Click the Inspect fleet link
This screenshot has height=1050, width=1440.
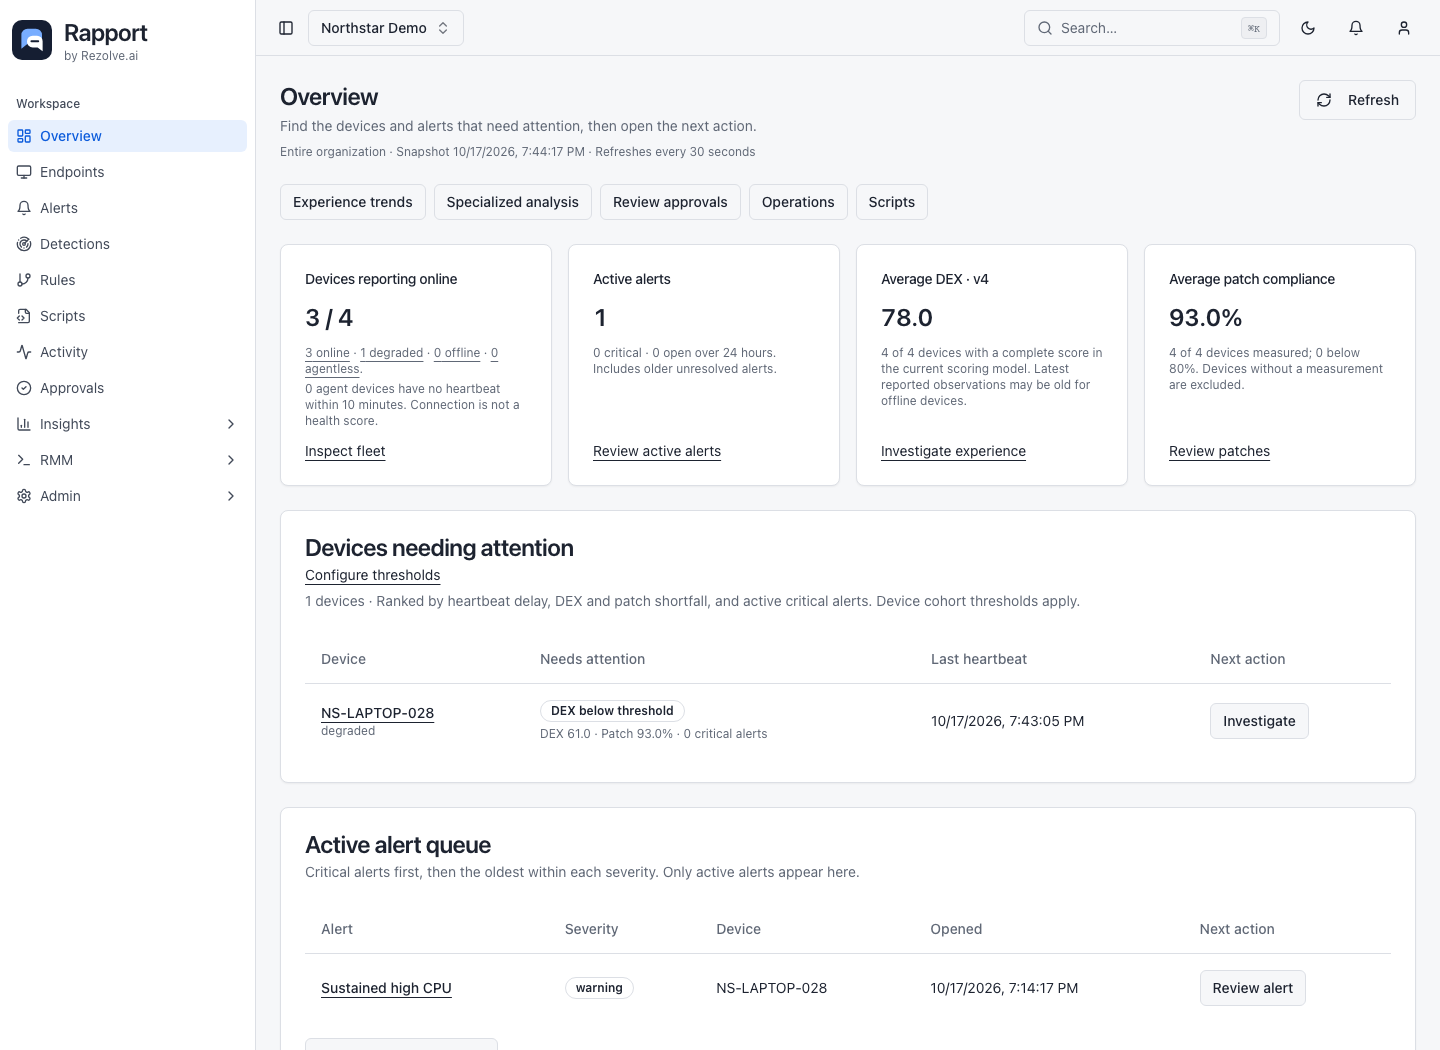[345, 451]
